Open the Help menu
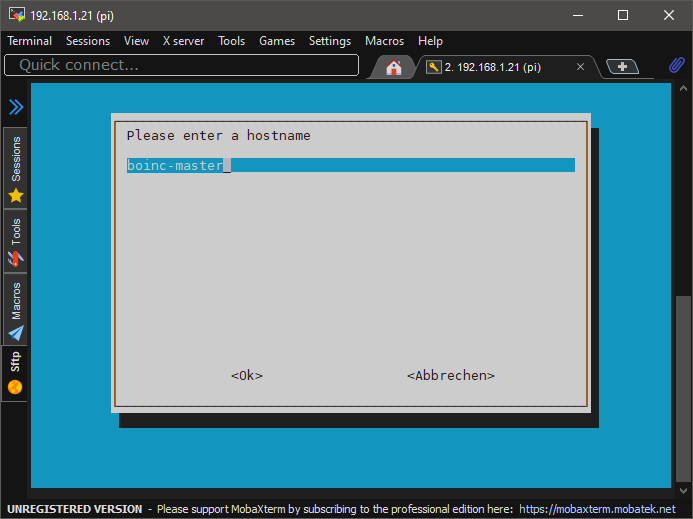This screenshot has width=693, height=519. (430, 41)
